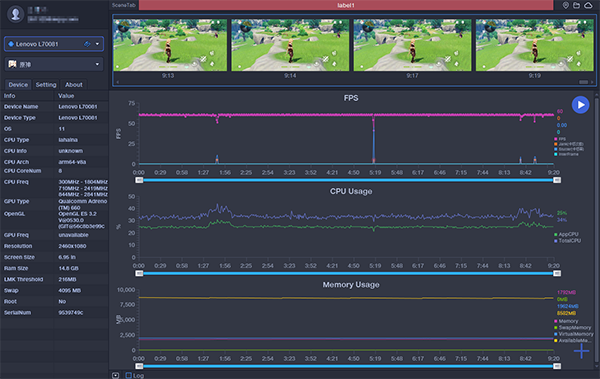Enable the Log checkbox
This screenshot has width=600, height=379.
(129, 376)
